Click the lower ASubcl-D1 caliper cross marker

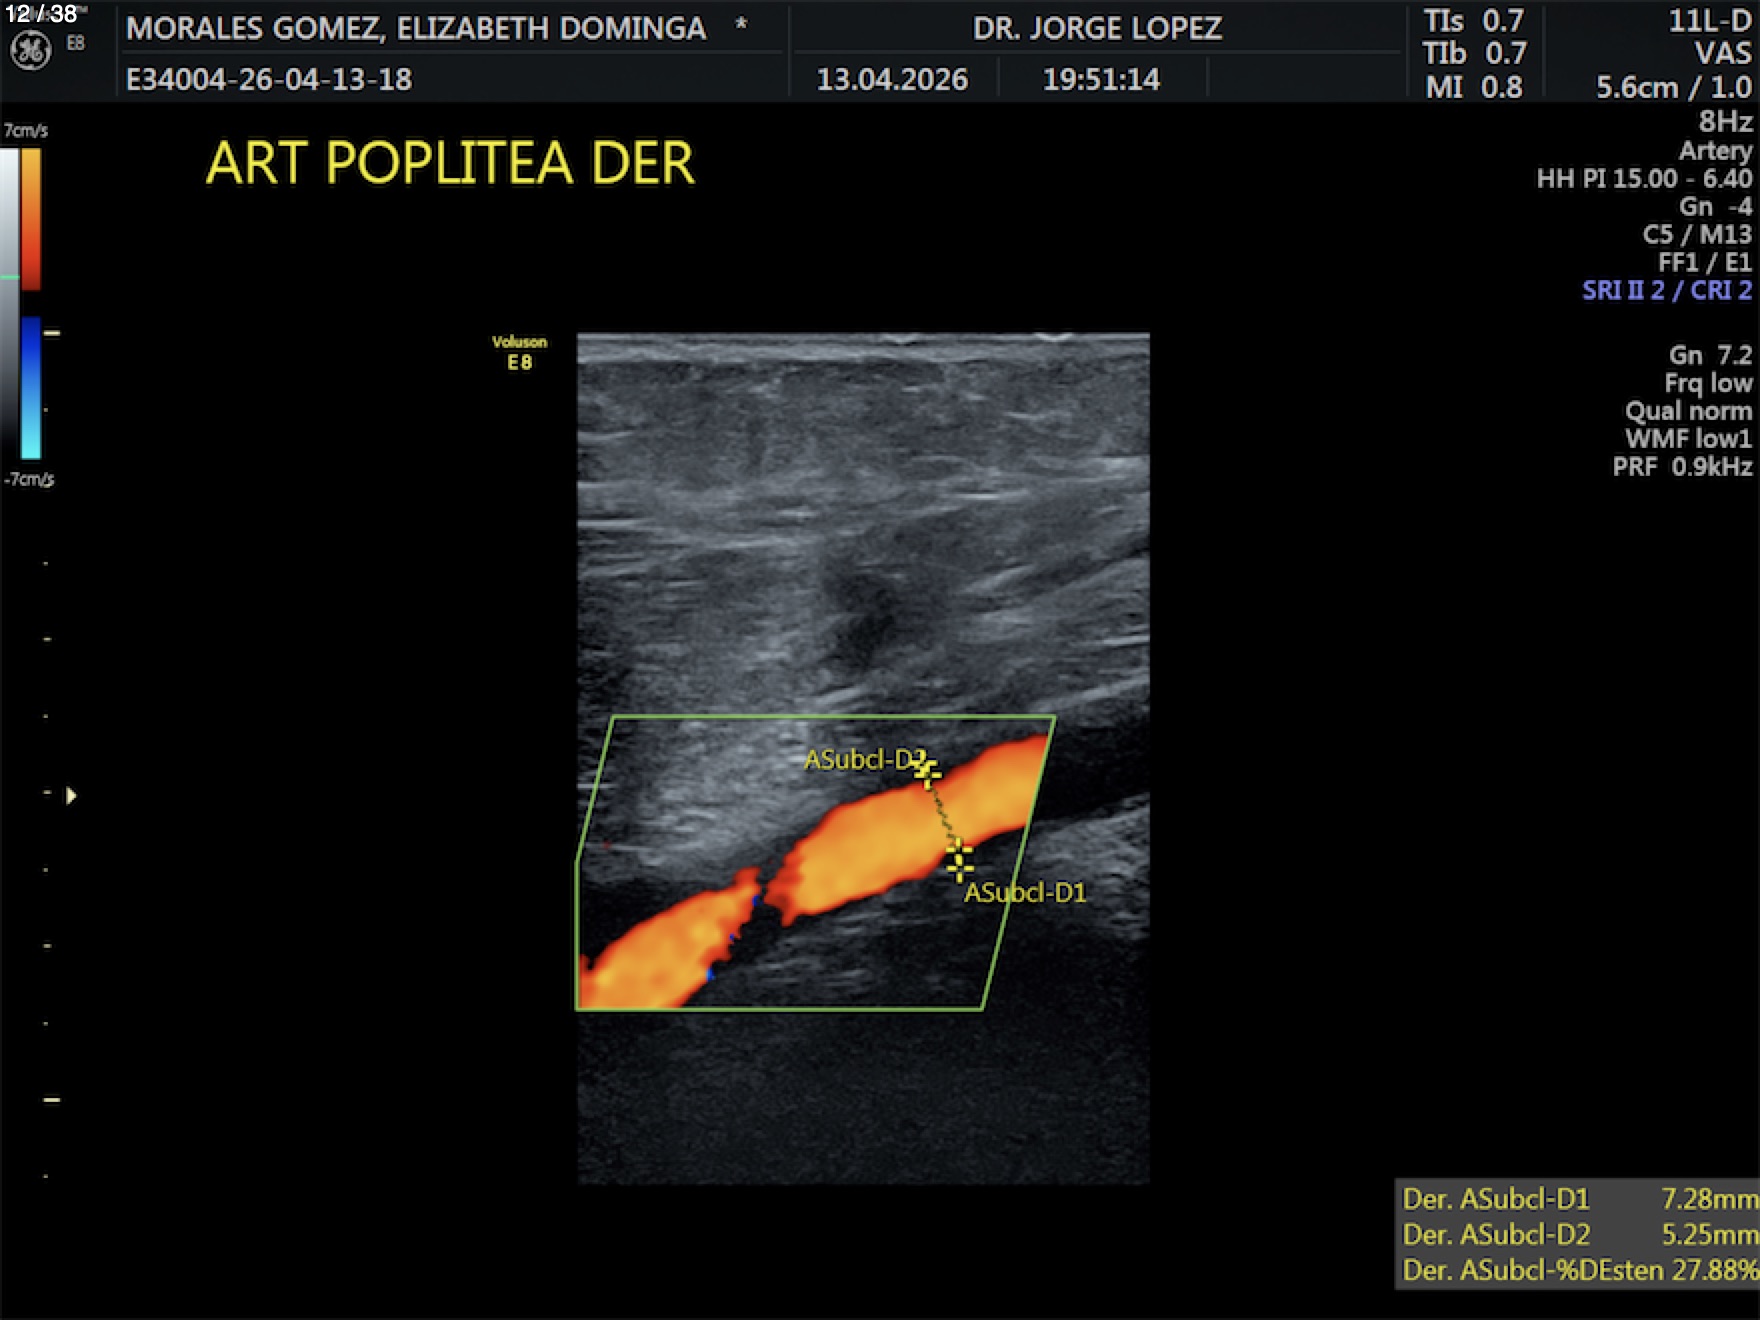pos(959,859)
